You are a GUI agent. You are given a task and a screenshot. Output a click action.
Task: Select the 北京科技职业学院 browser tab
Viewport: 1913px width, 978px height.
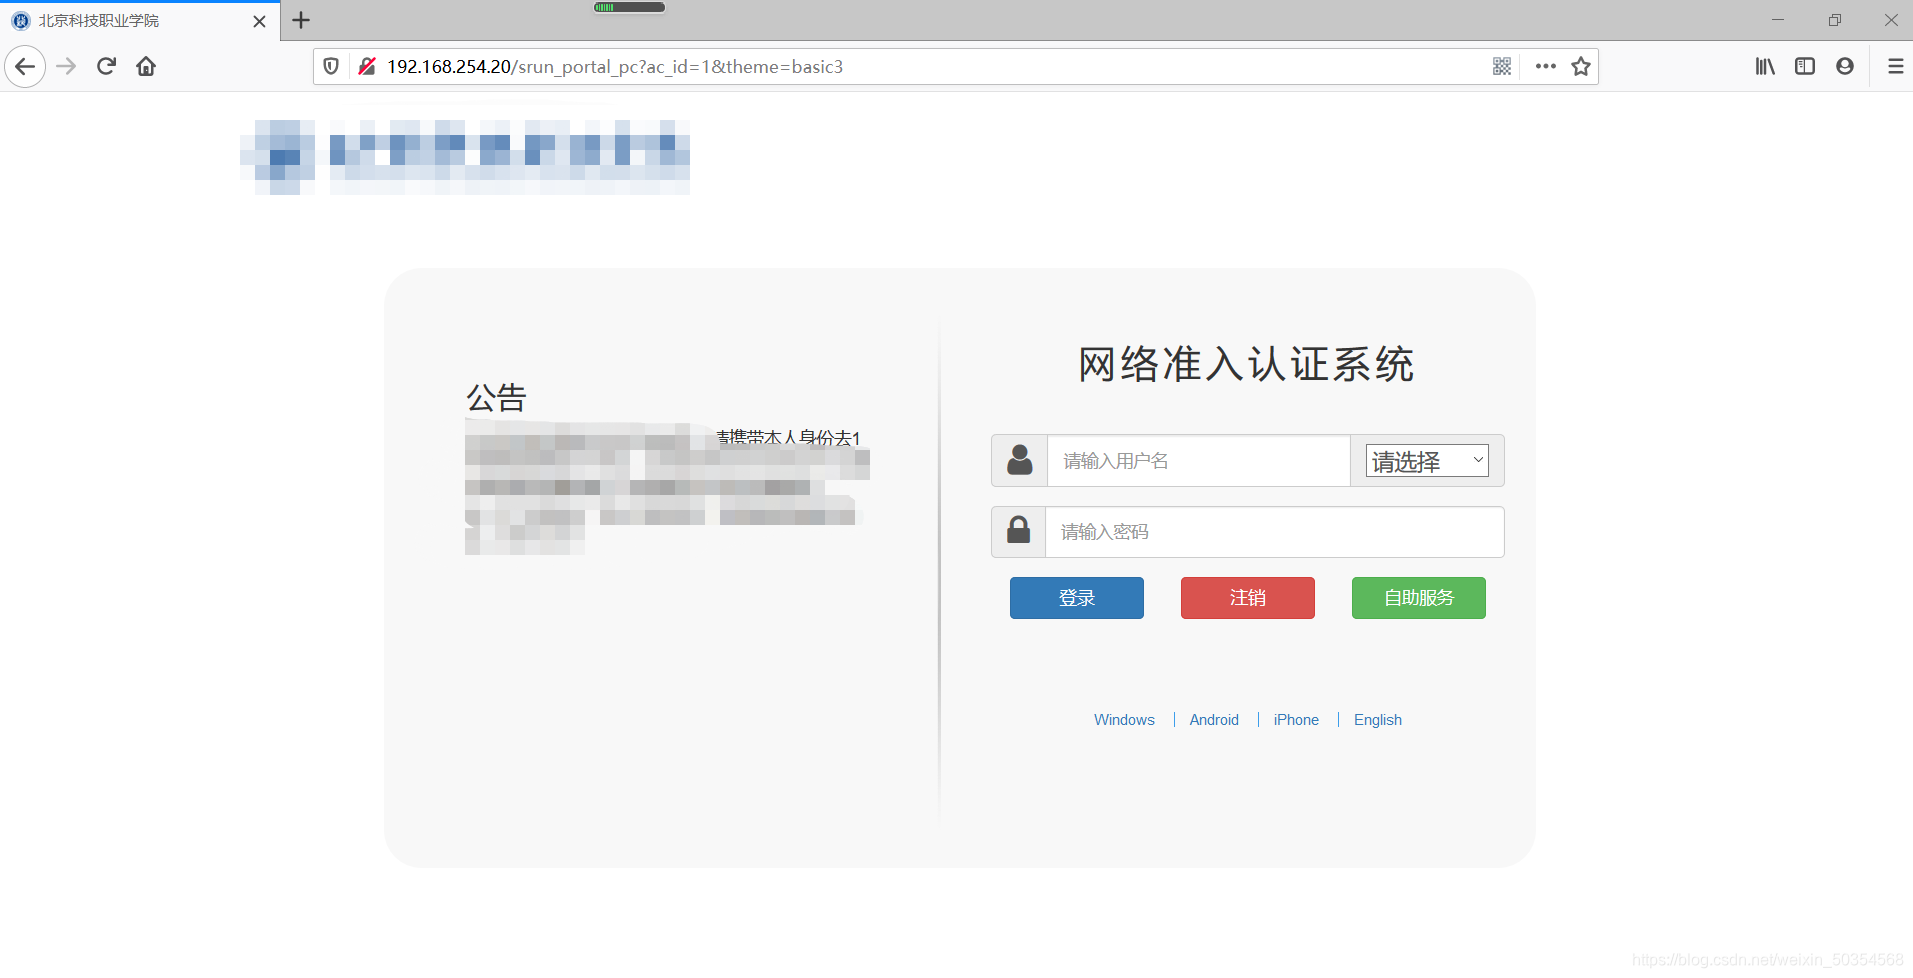140,21
